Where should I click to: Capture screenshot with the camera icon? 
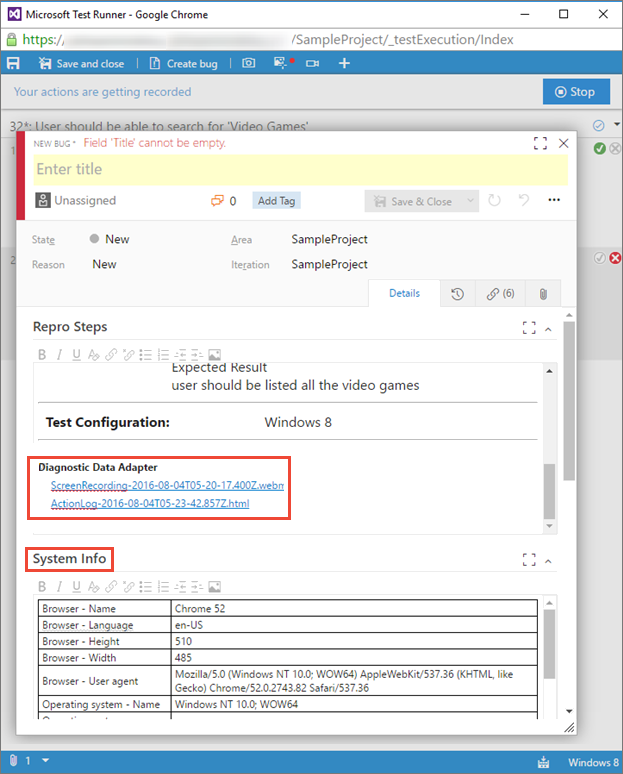pyautogui.click(x=249, y=63)
